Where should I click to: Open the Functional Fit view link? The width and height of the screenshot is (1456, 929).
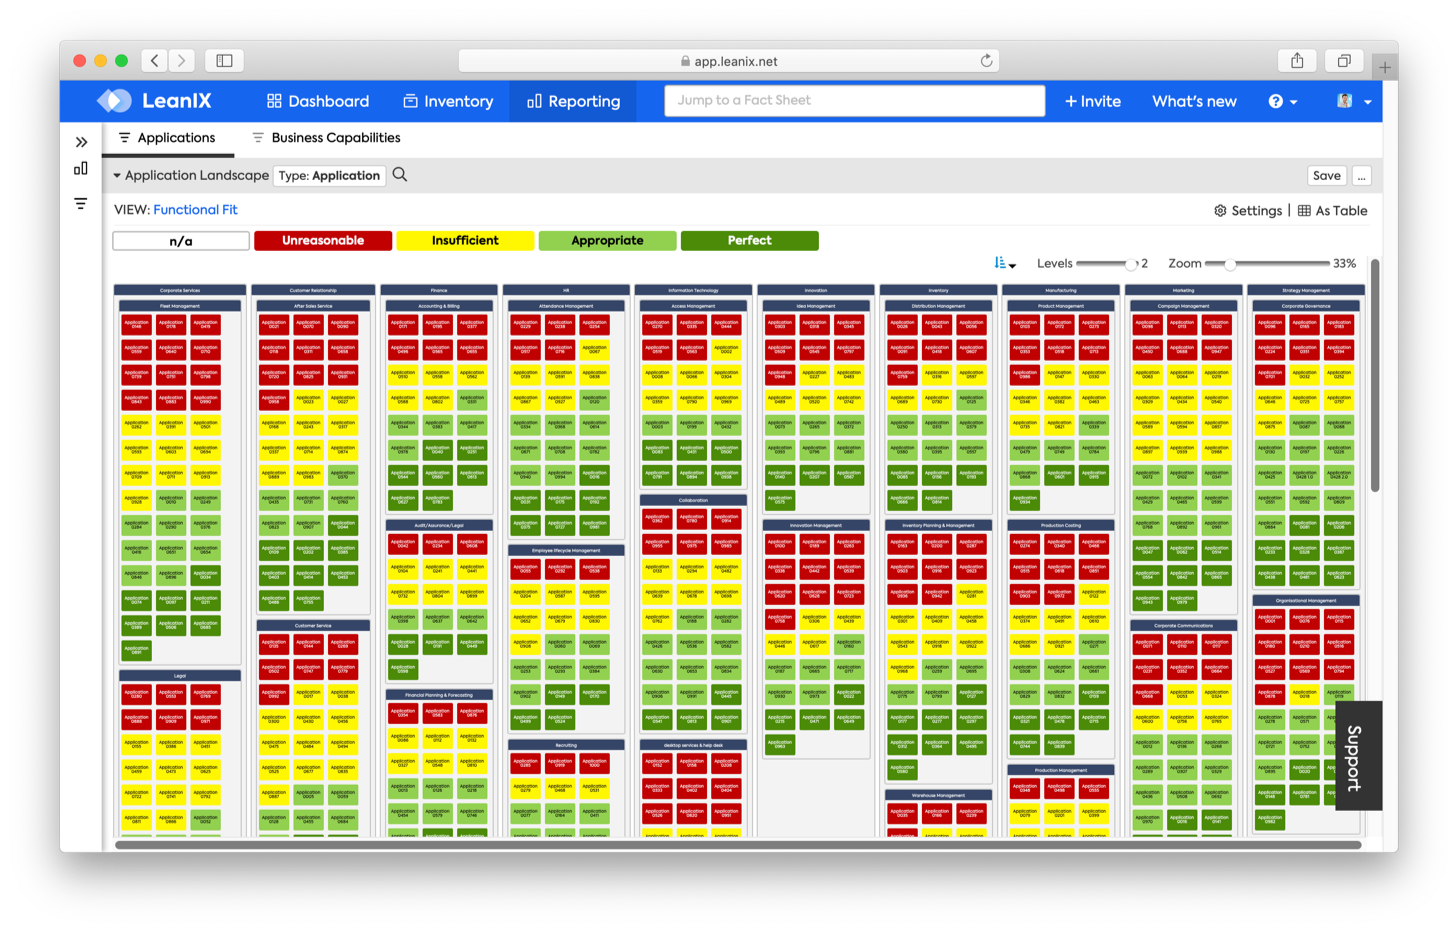click(x=195, y=210)
